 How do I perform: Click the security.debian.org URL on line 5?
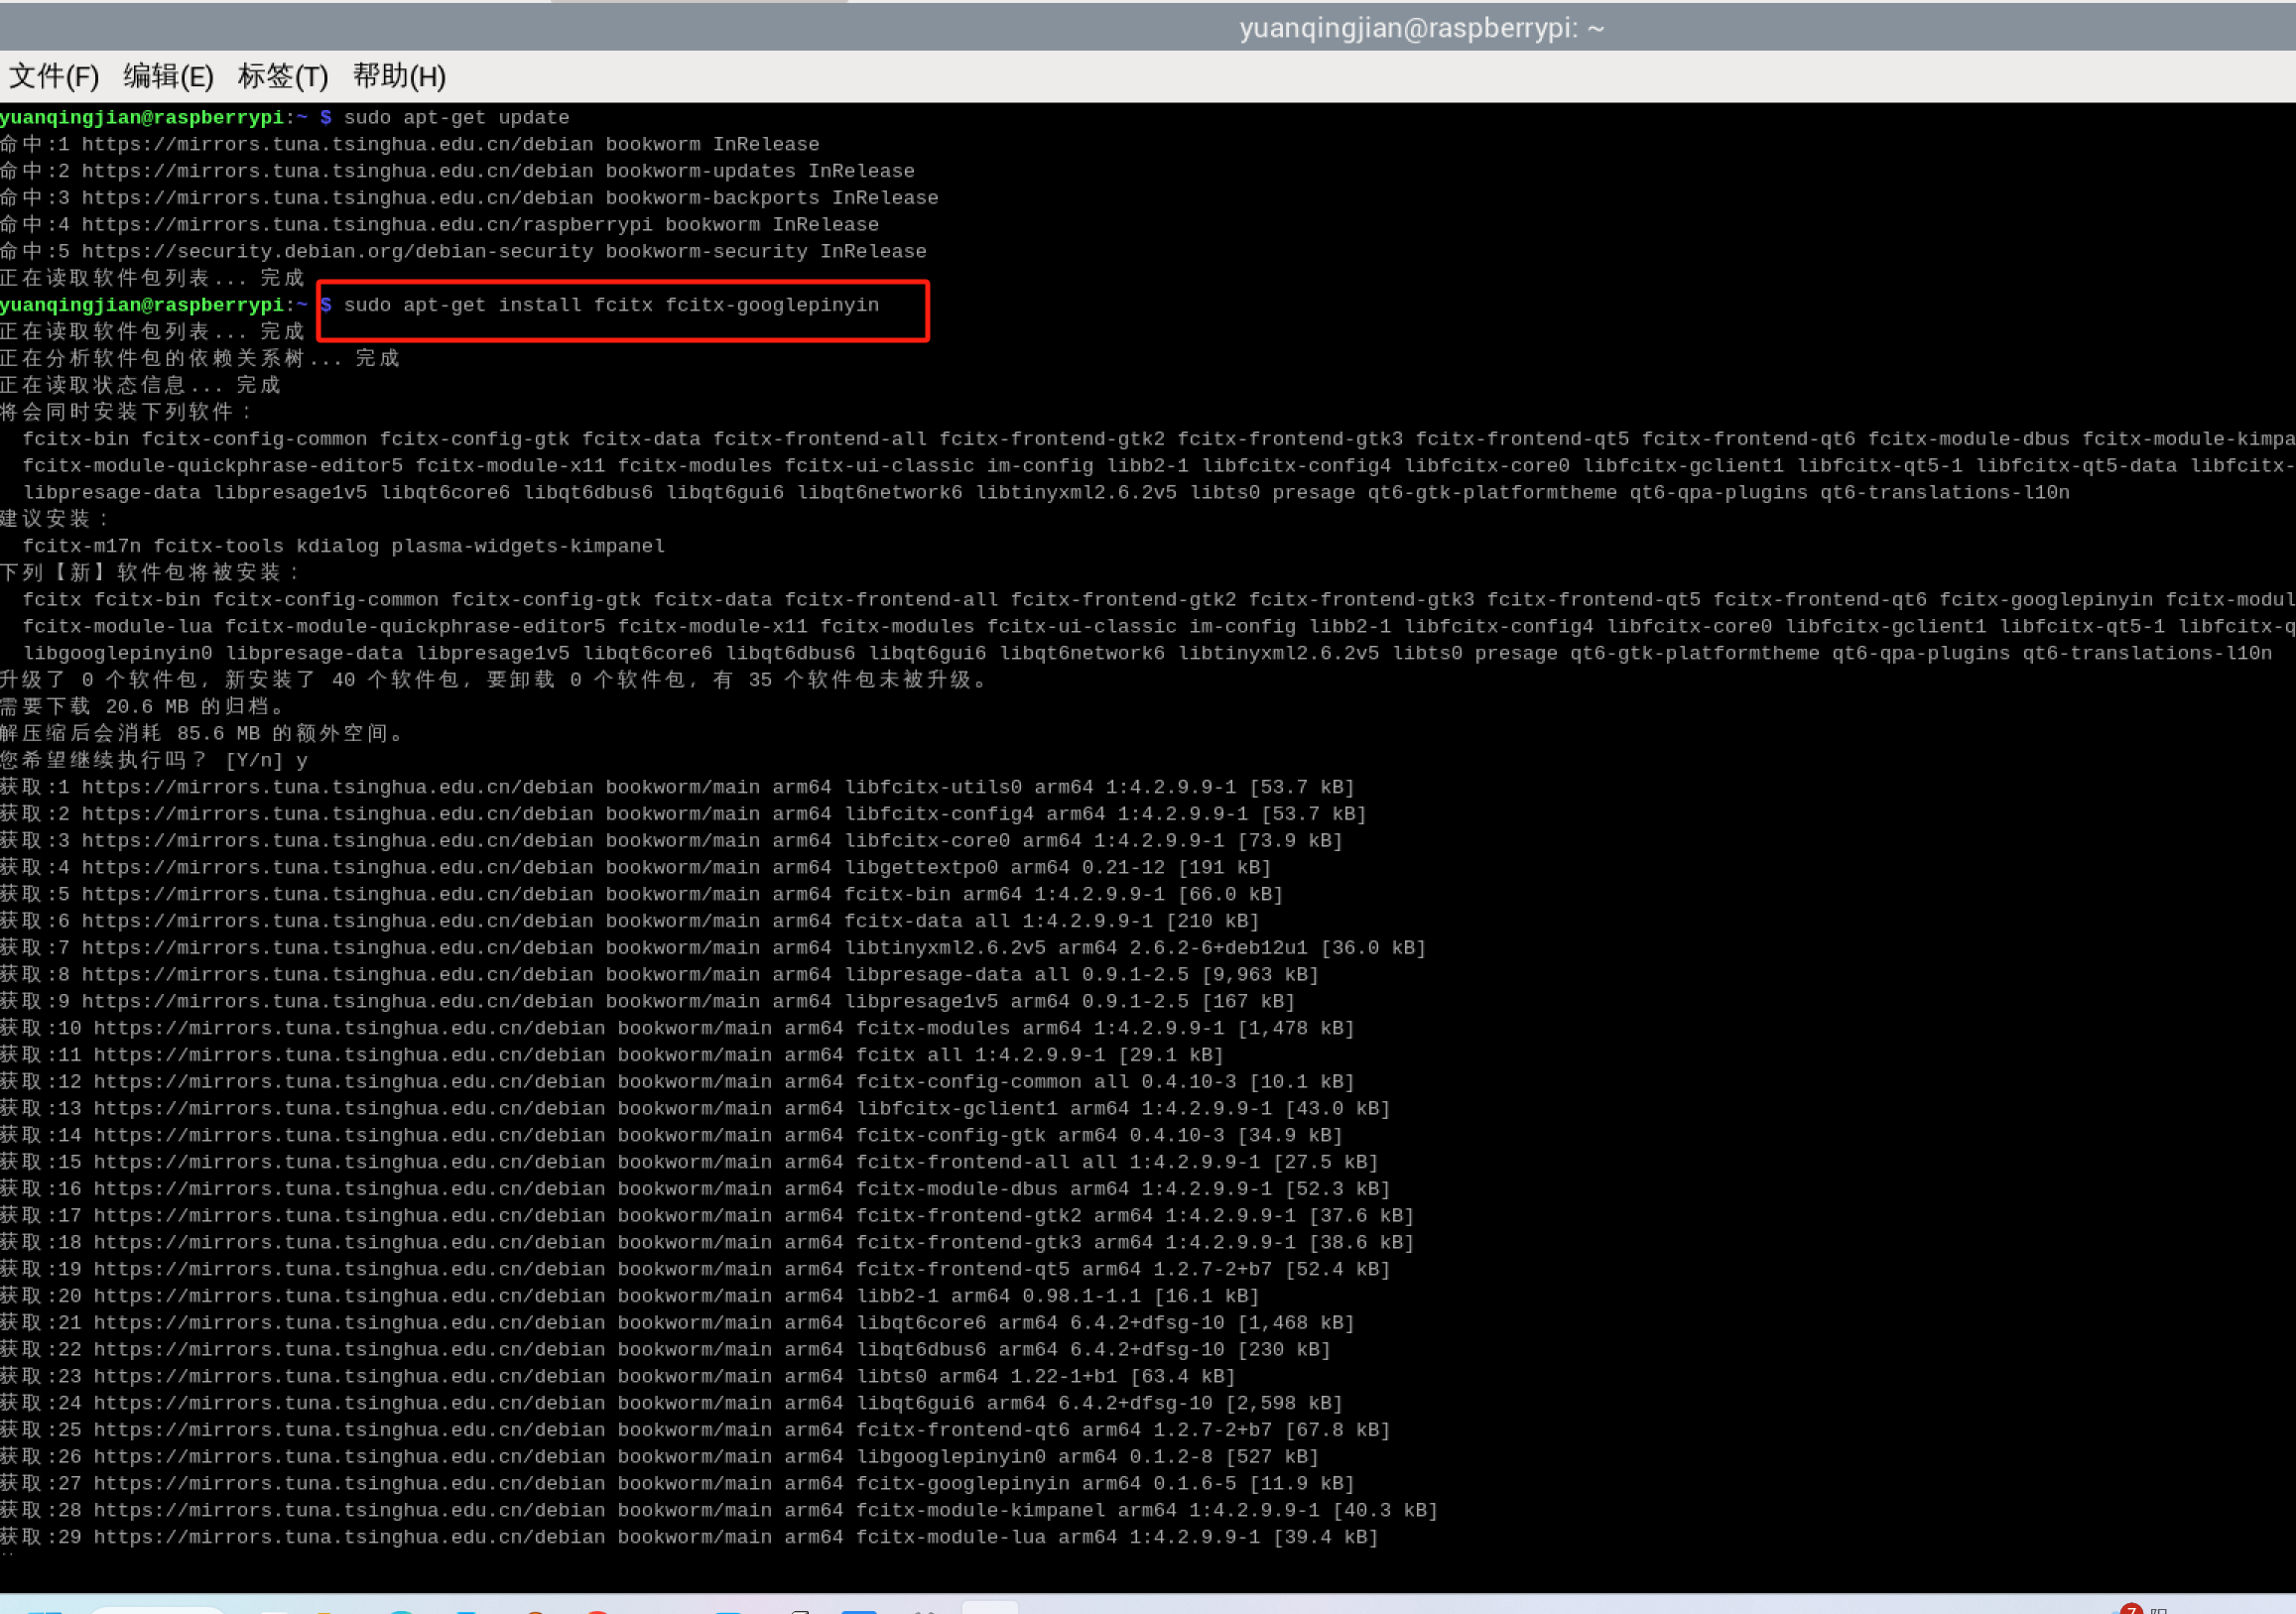click(337, 252)
